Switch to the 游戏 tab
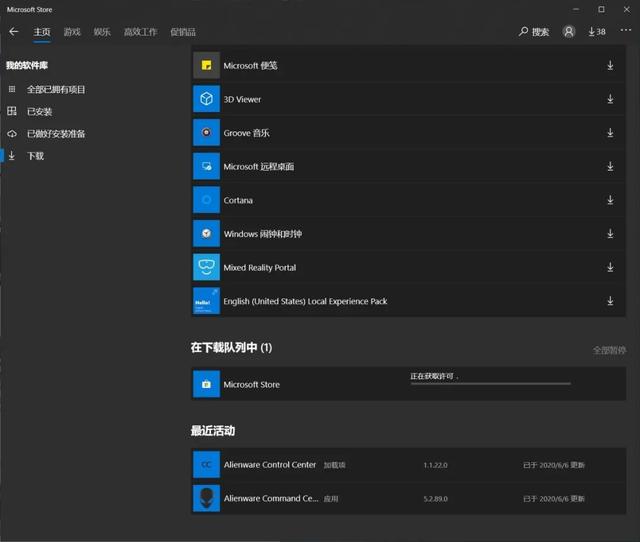Image resolution: width=640 pixels, height=542 pixels. pos(72,32)
